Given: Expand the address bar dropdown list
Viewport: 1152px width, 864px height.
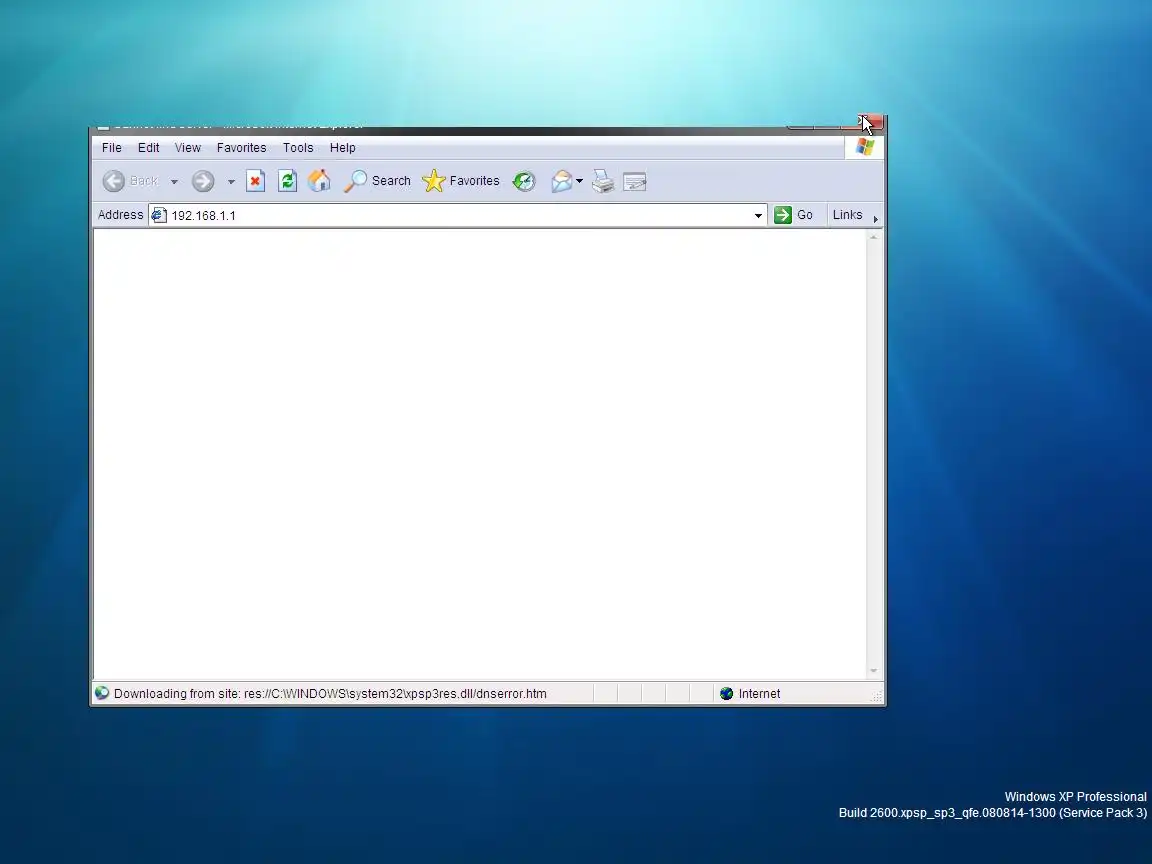Looking at the screenshot, I should click(758, 215).
